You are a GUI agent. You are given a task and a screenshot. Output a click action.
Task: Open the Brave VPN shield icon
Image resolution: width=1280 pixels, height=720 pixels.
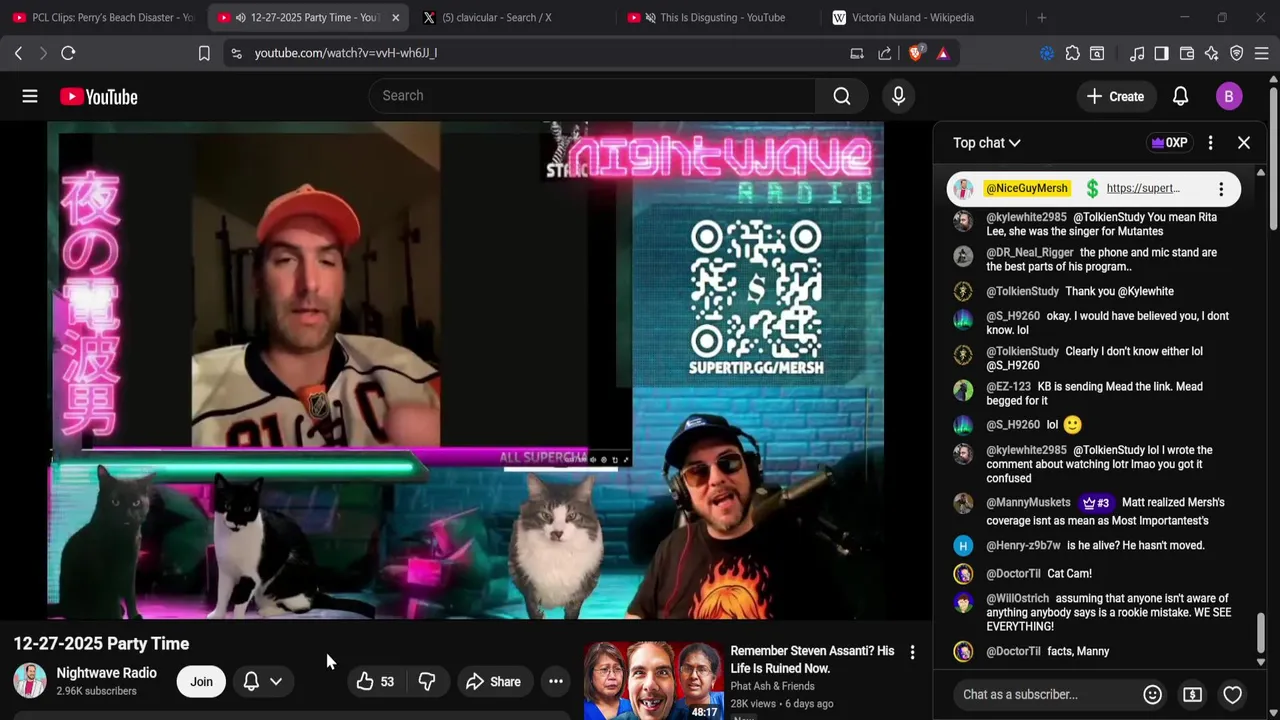pos(1236,53)
